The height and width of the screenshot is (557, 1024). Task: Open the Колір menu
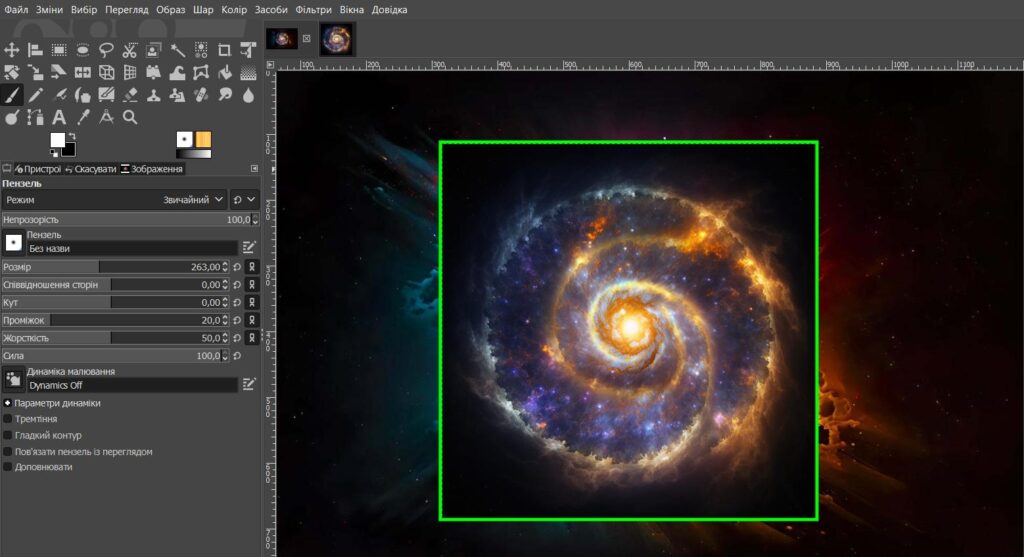coord(234,10)
